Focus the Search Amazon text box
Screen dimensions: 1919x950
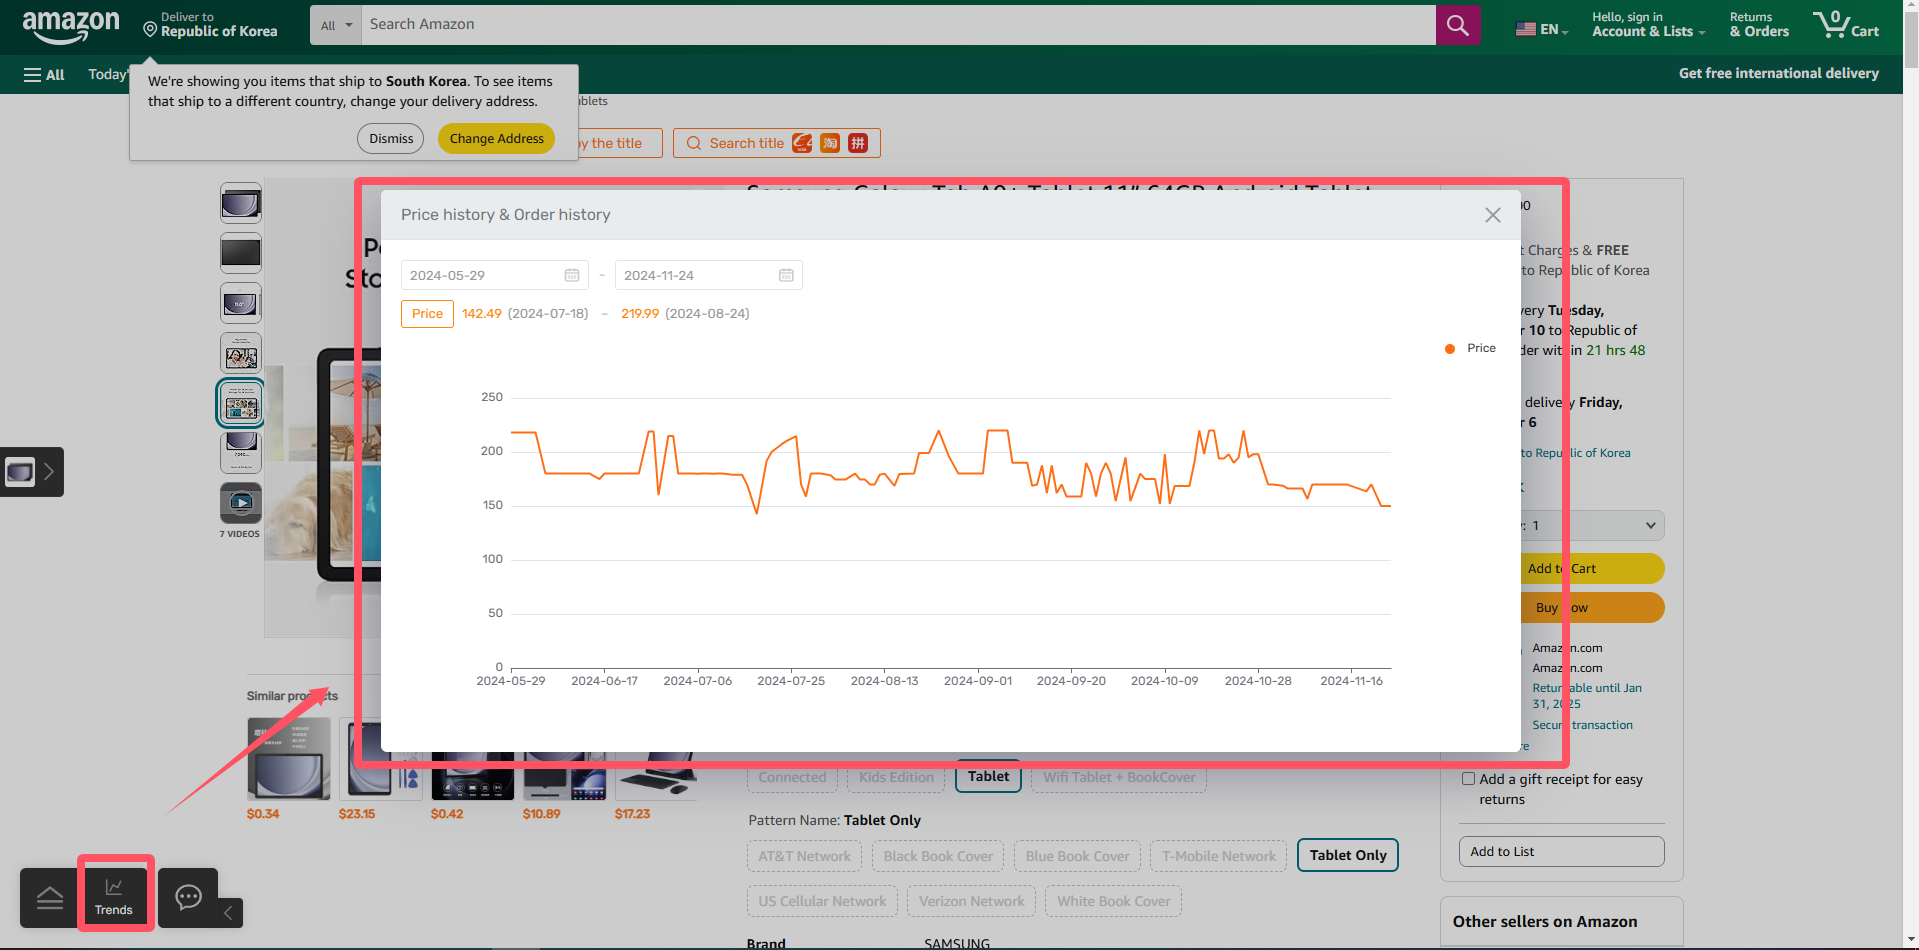[898, 25]
